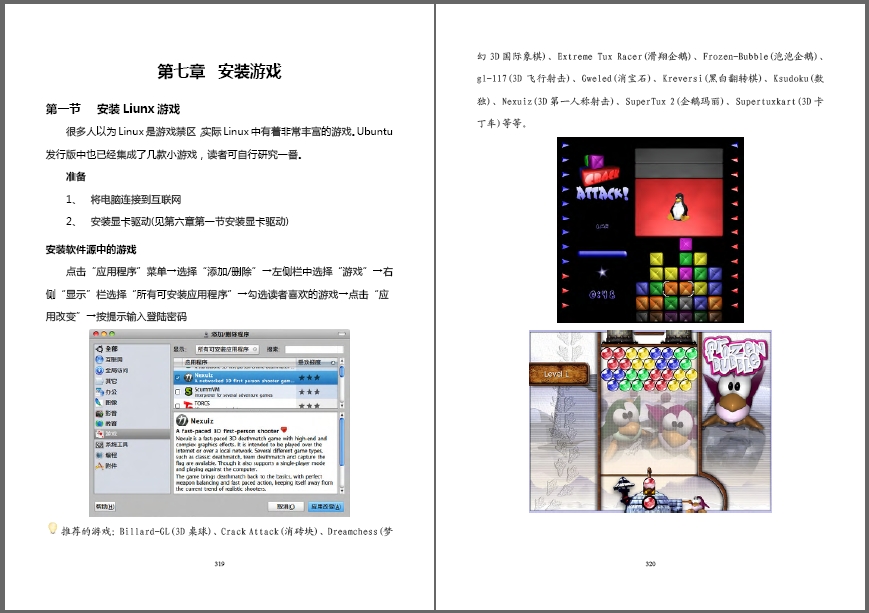Click the three-star rating in the ScummVM row

click(x=309, y=392)
